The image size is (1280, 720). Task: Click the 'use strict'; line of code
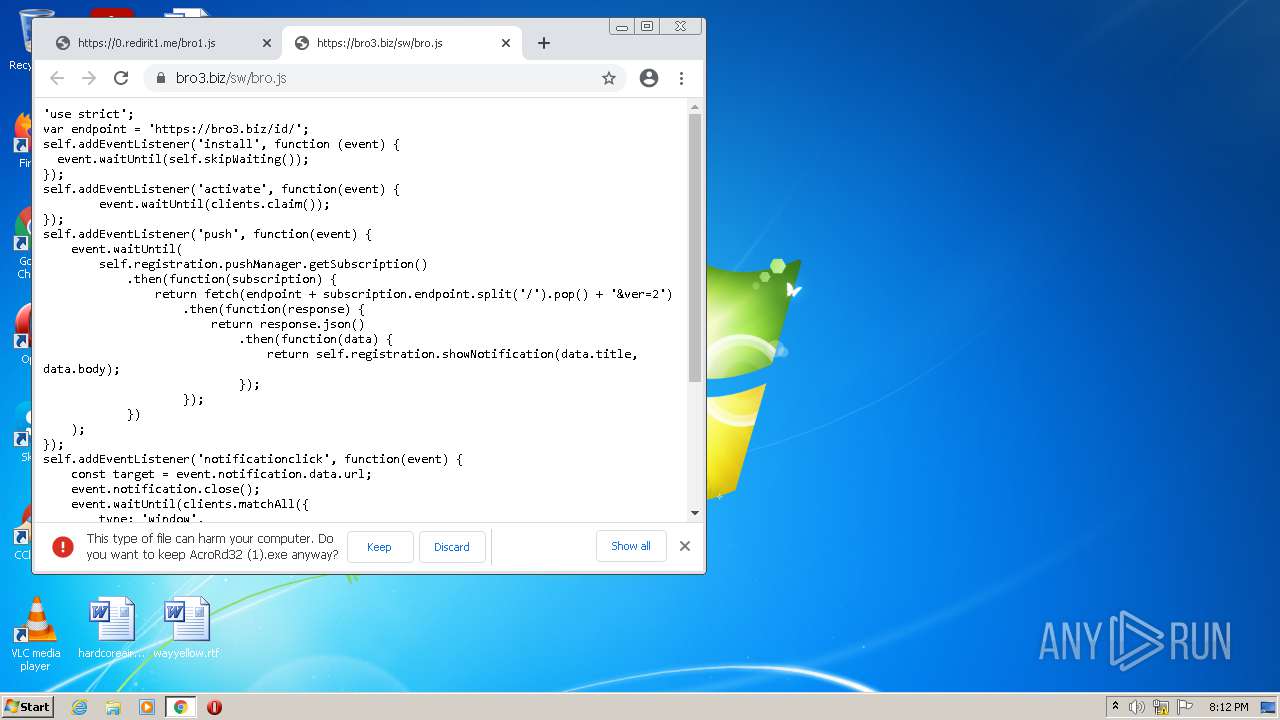88,114
